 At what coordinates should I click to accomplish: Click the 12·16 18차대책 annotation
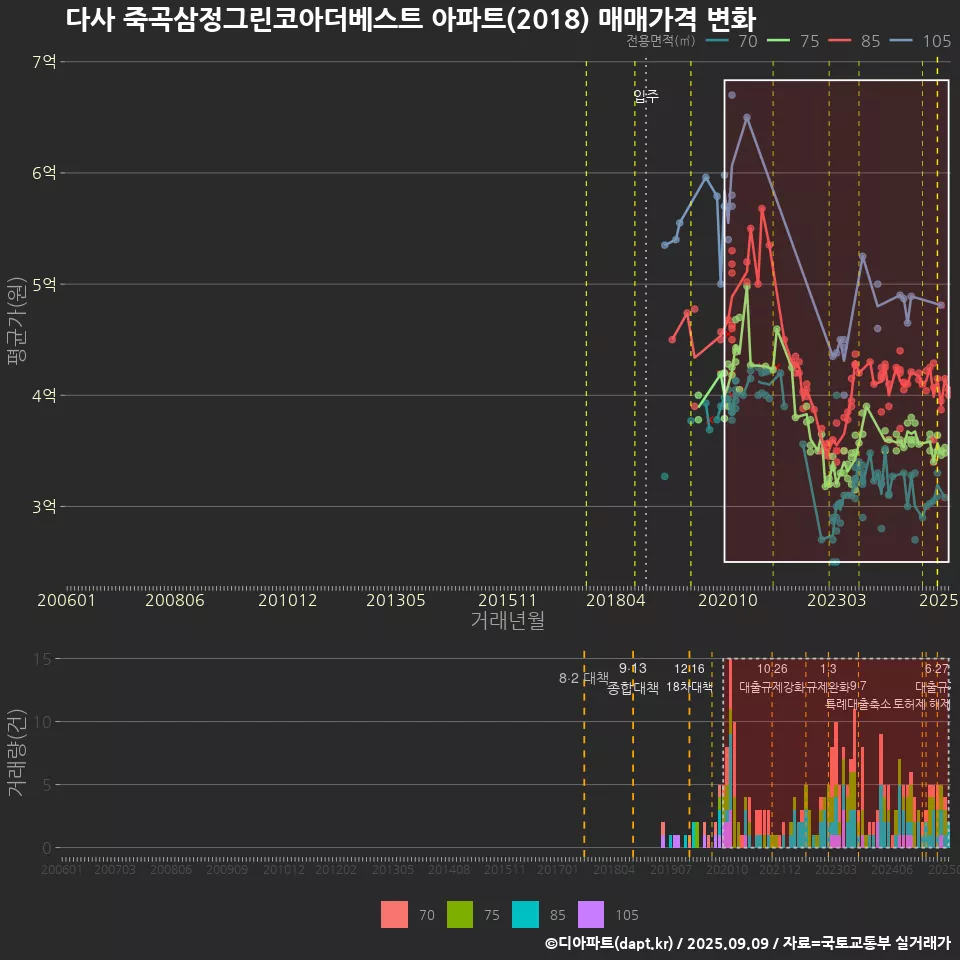(x=689, y=678)
